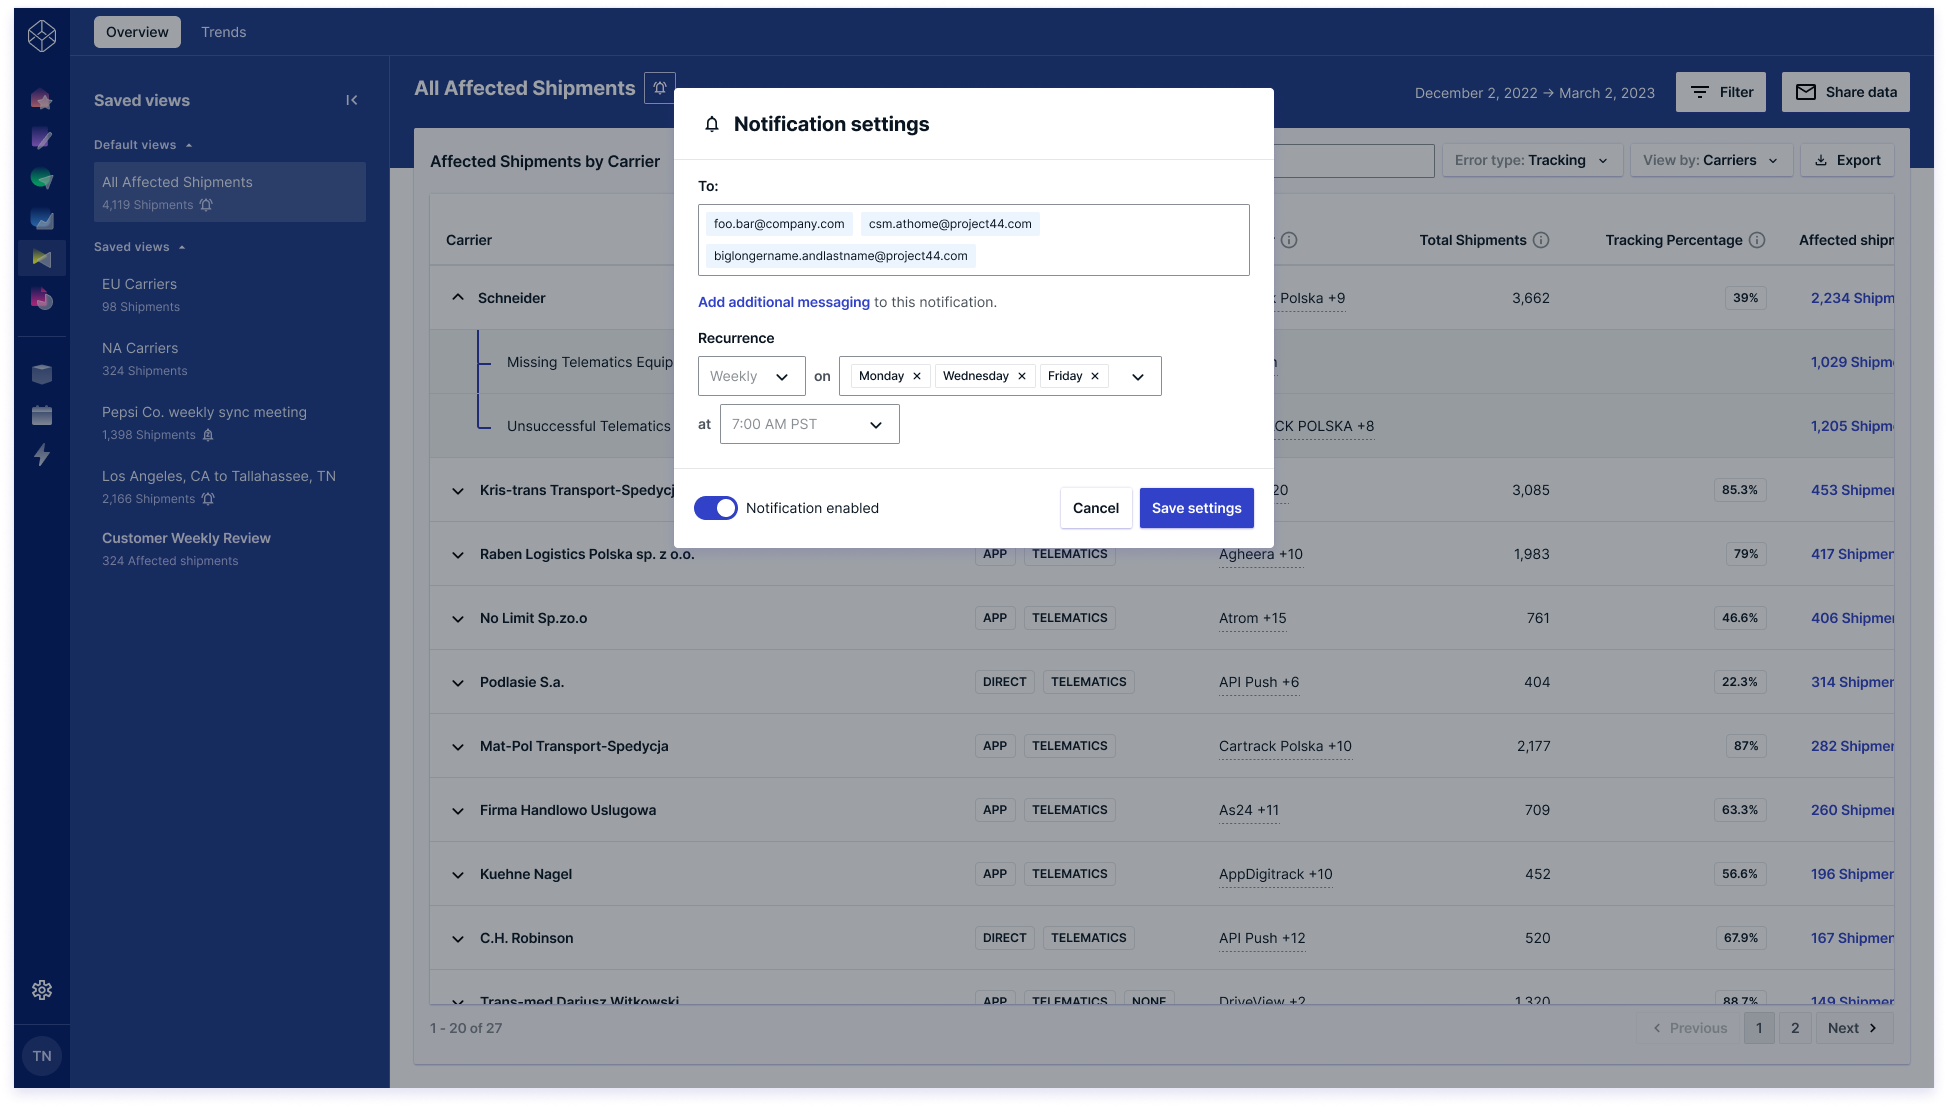The height and width of the screenshot is (1108, 1948).
Task: Open the Weekly recurrence dropdown
Action: (751, 376)
